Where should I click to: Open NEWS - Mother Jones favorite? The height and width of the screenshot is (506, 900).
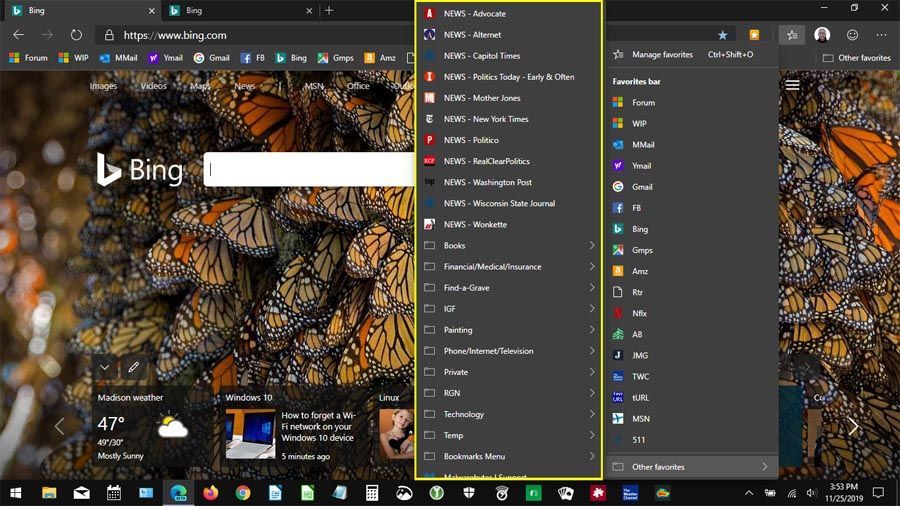tap(509, 98)
